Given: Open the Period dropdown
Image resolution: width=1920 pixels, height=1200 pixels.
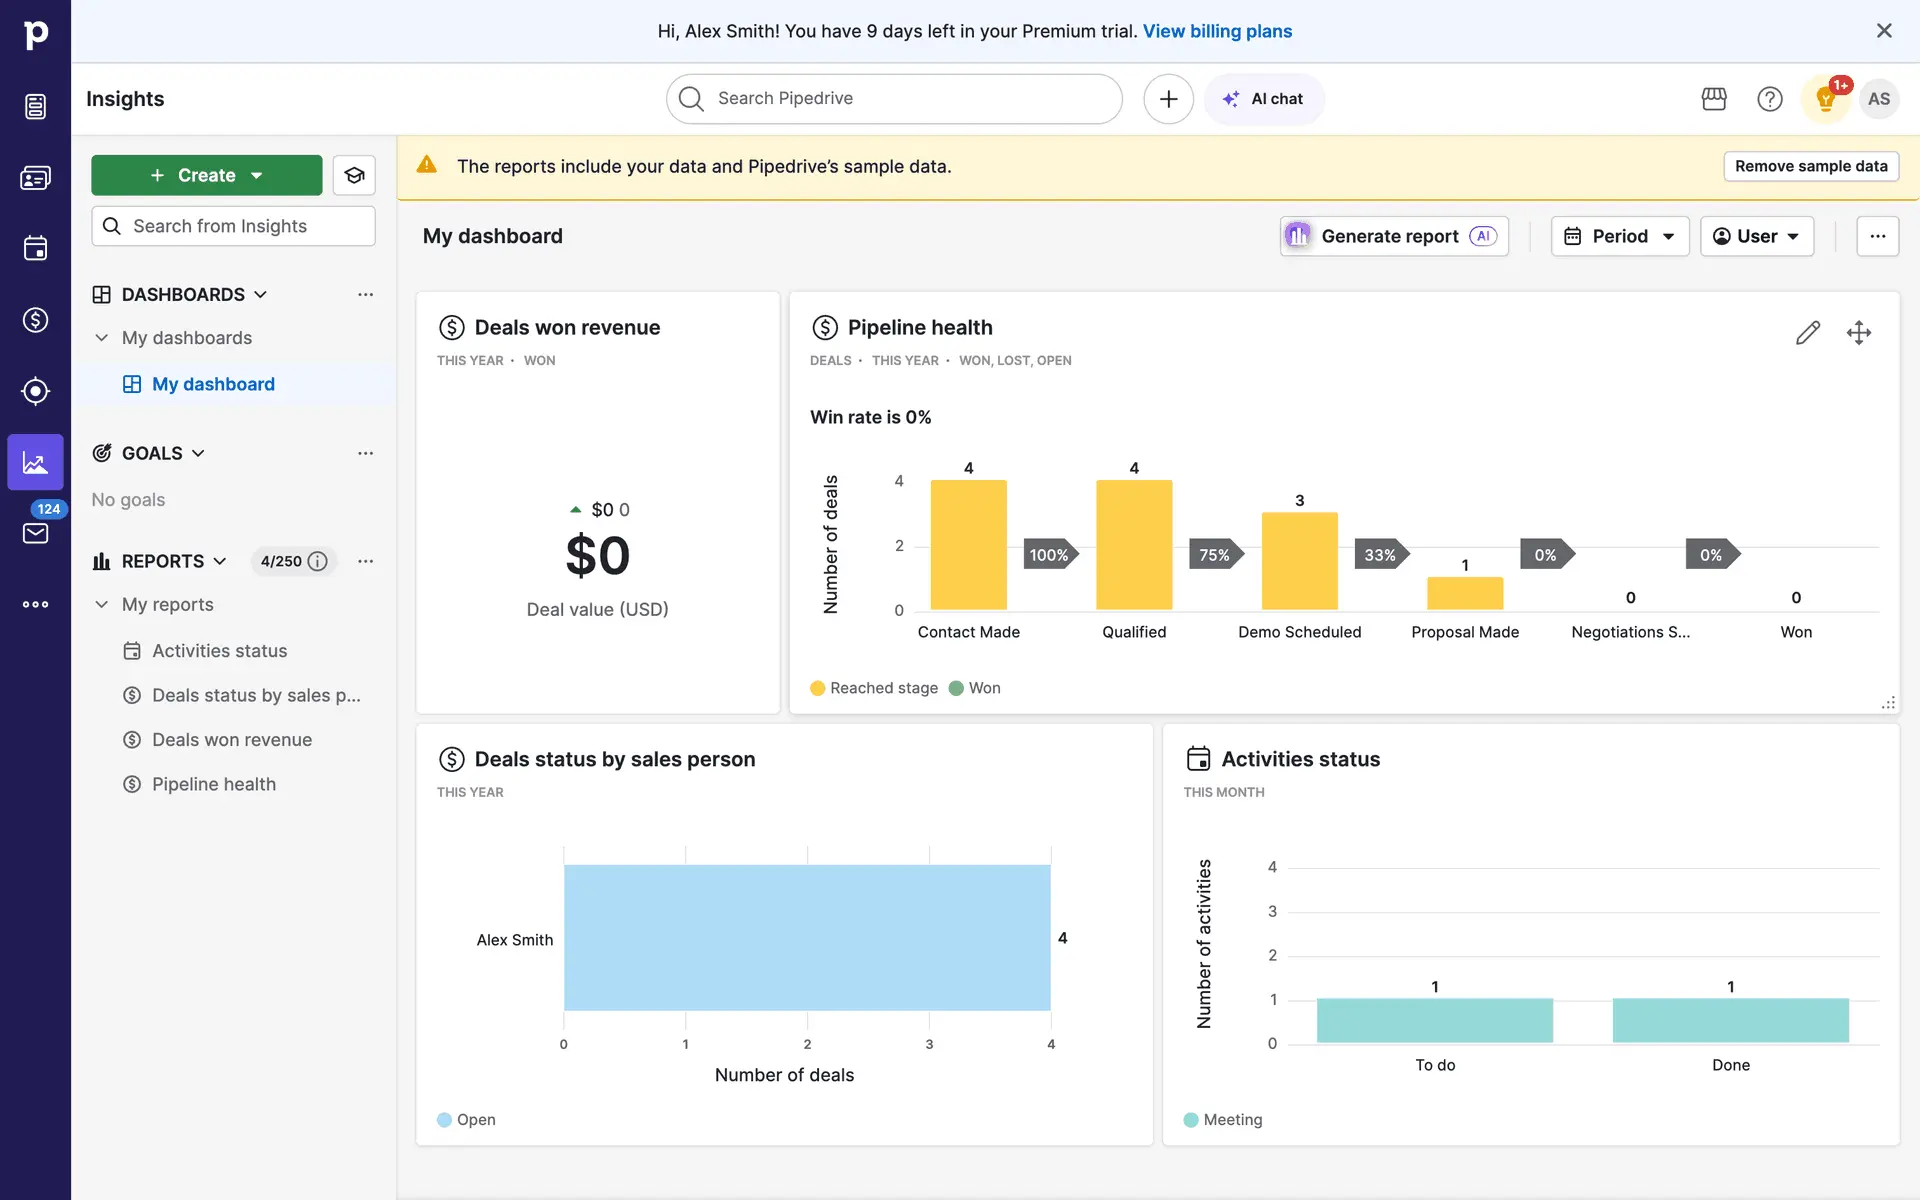Looking at the screenshot, I should point(1619,237).
